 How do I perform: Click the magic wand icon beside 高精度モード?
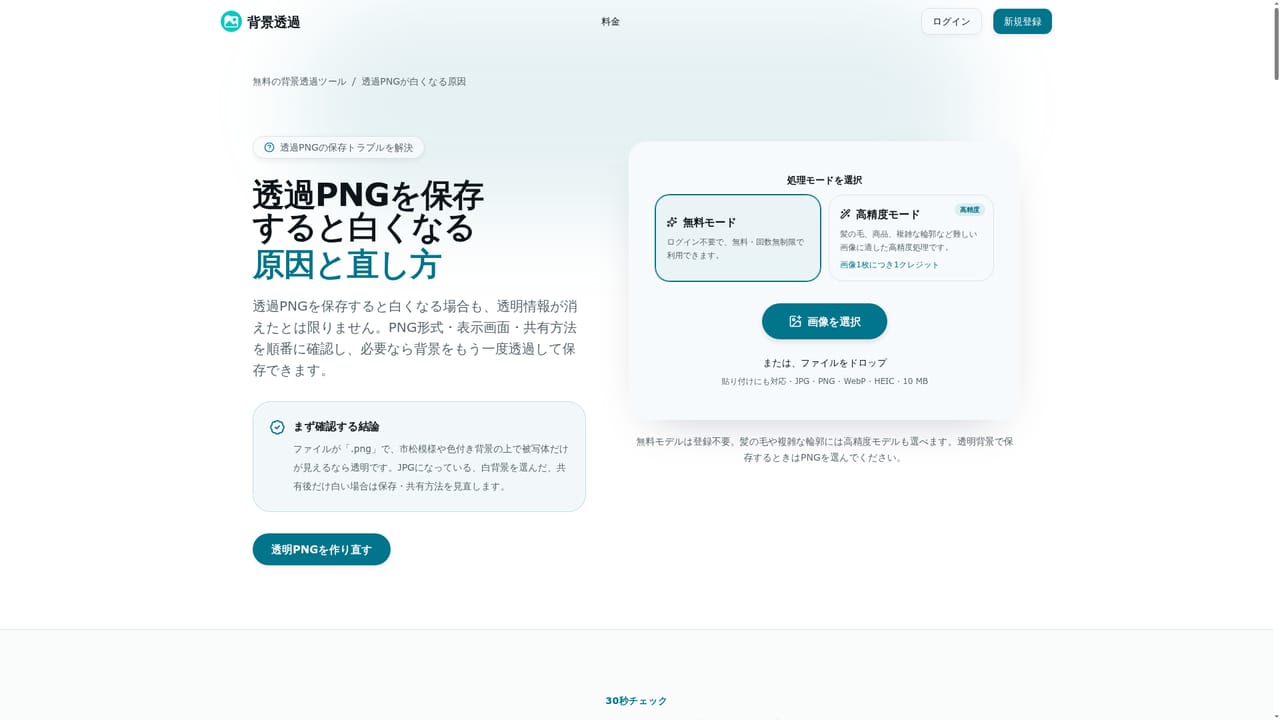tap(845, 214)
